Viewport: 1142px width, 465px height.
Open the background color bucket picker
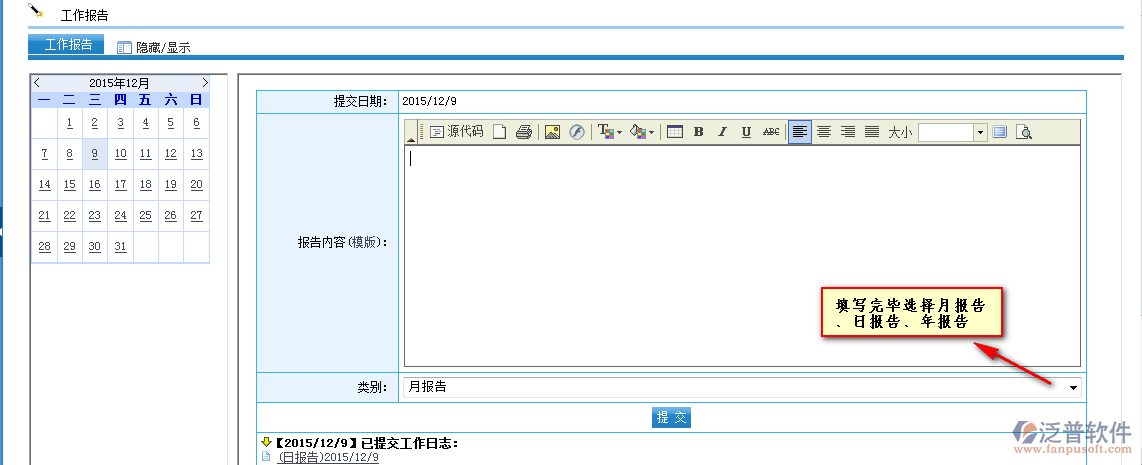pyautogui.click(x=642, y=132)
